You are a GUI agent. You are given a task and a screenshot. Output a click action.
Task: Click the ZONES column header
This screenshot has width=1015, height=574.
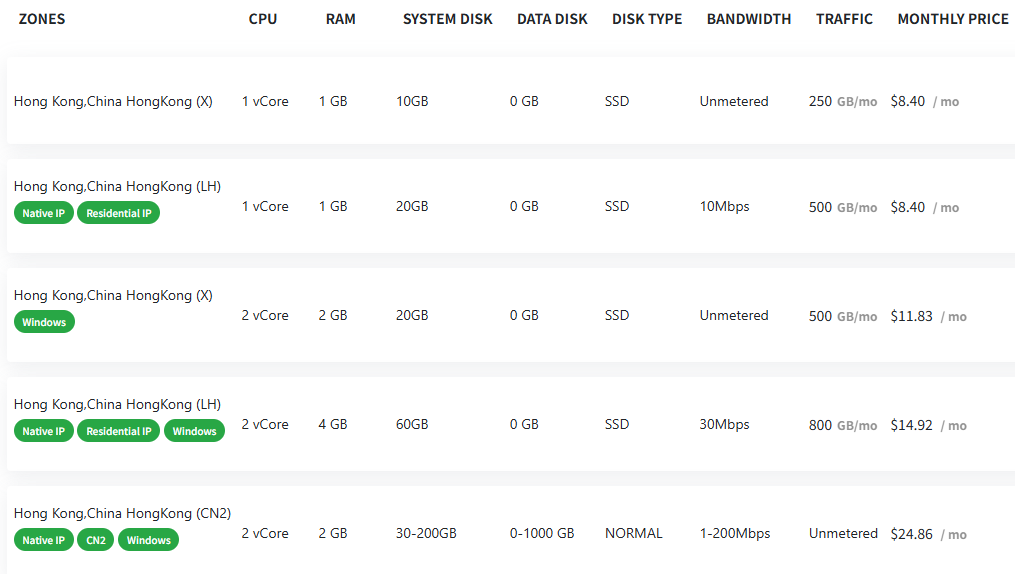click(x=42, y=19)
